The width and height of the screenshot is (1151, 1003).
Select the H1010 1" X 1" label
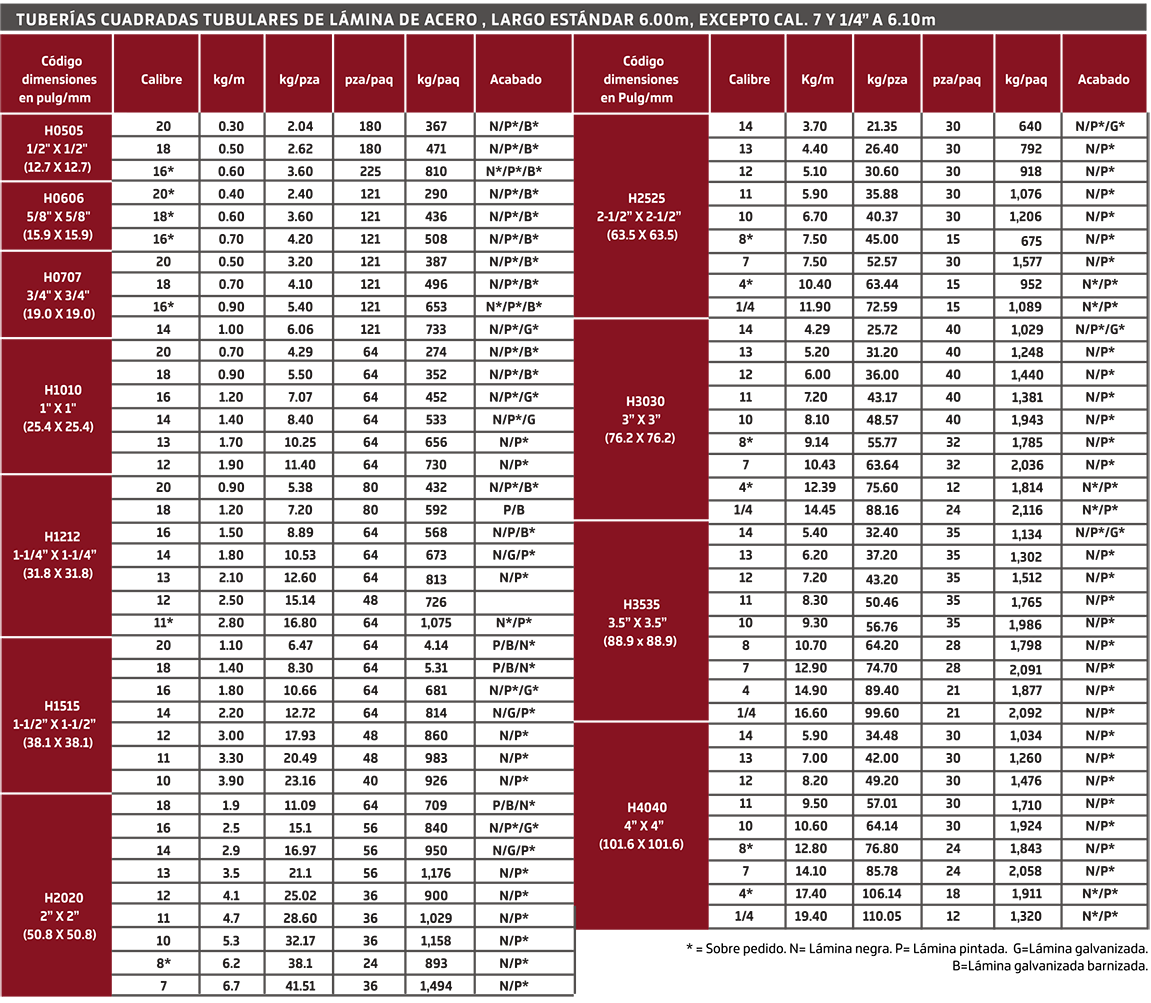tap(58, 408)
